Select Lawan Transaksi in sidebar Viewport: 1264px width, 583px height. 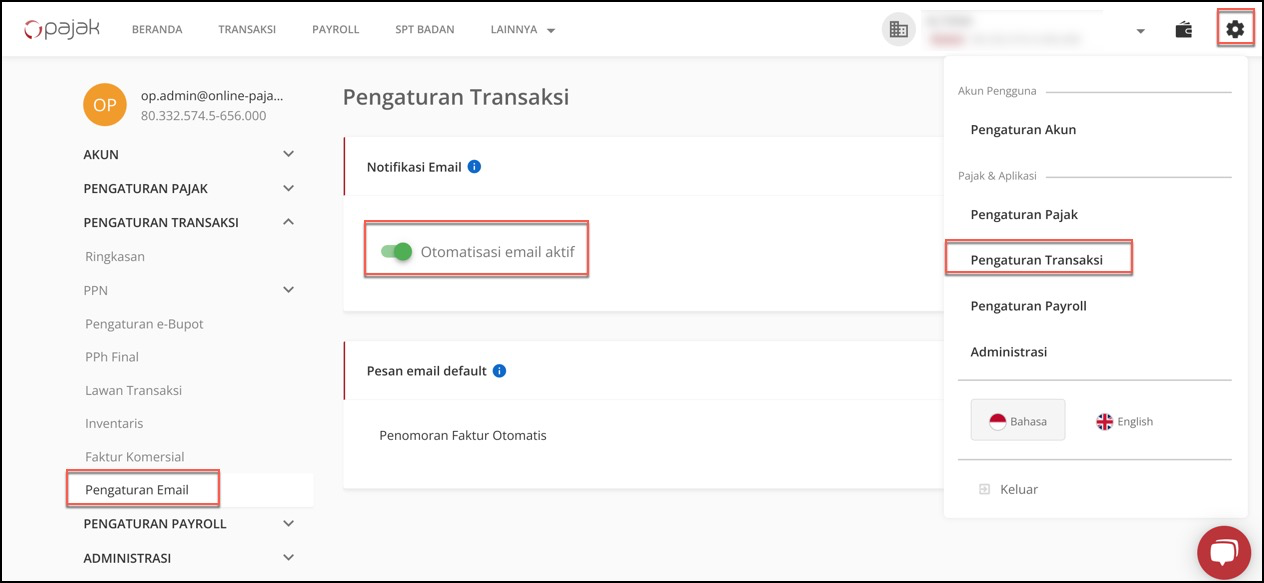[133, 390]
